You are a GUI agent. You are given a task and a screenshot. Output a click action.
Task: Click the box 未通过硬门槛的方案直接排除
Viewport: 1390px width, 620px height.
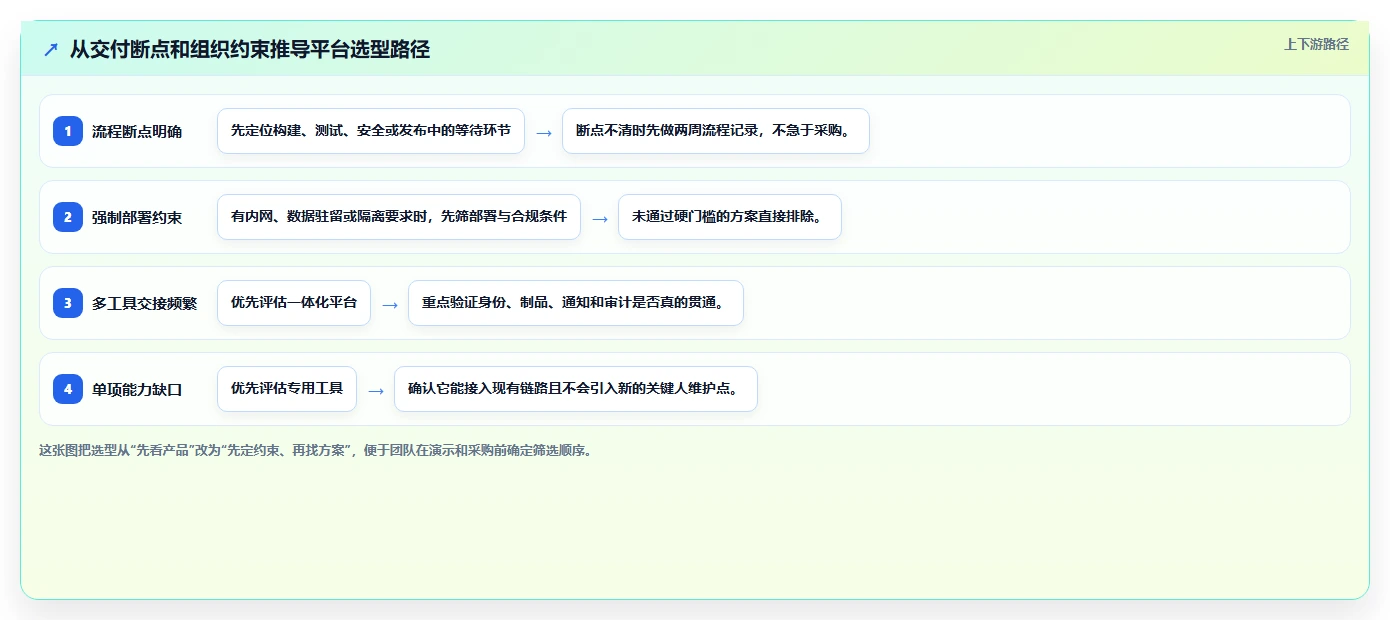coord(730,217)
